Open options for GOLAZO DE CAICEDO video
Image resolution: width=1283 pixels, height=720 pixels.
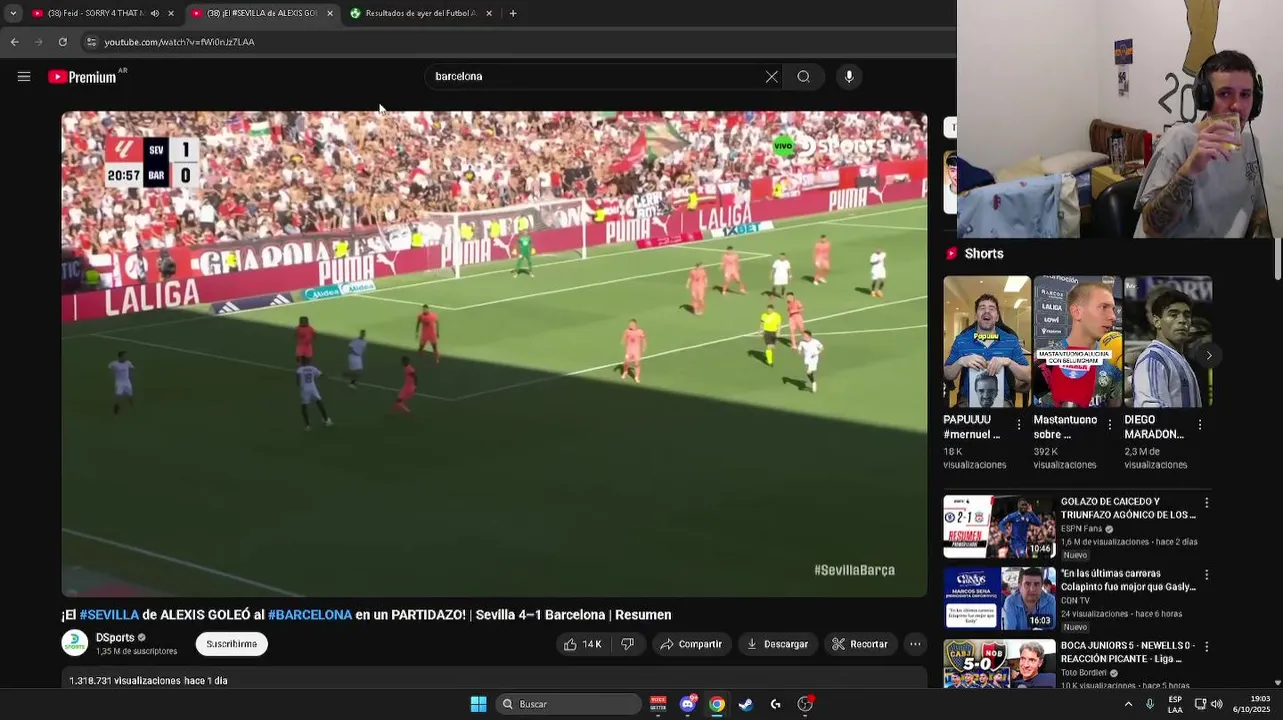click(x=1206, y=503)
